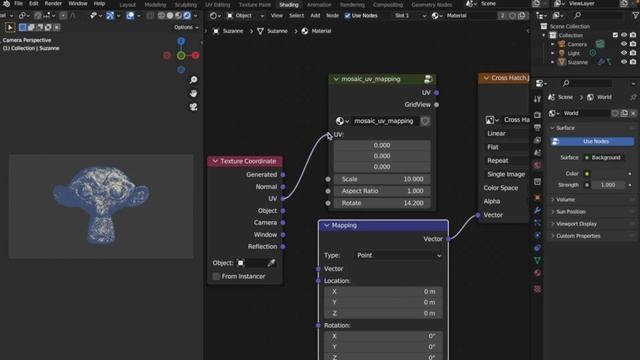Open the Render menu
Image resolution: width=640 pixels, height=360 pixels.
[x=53, y=4]
